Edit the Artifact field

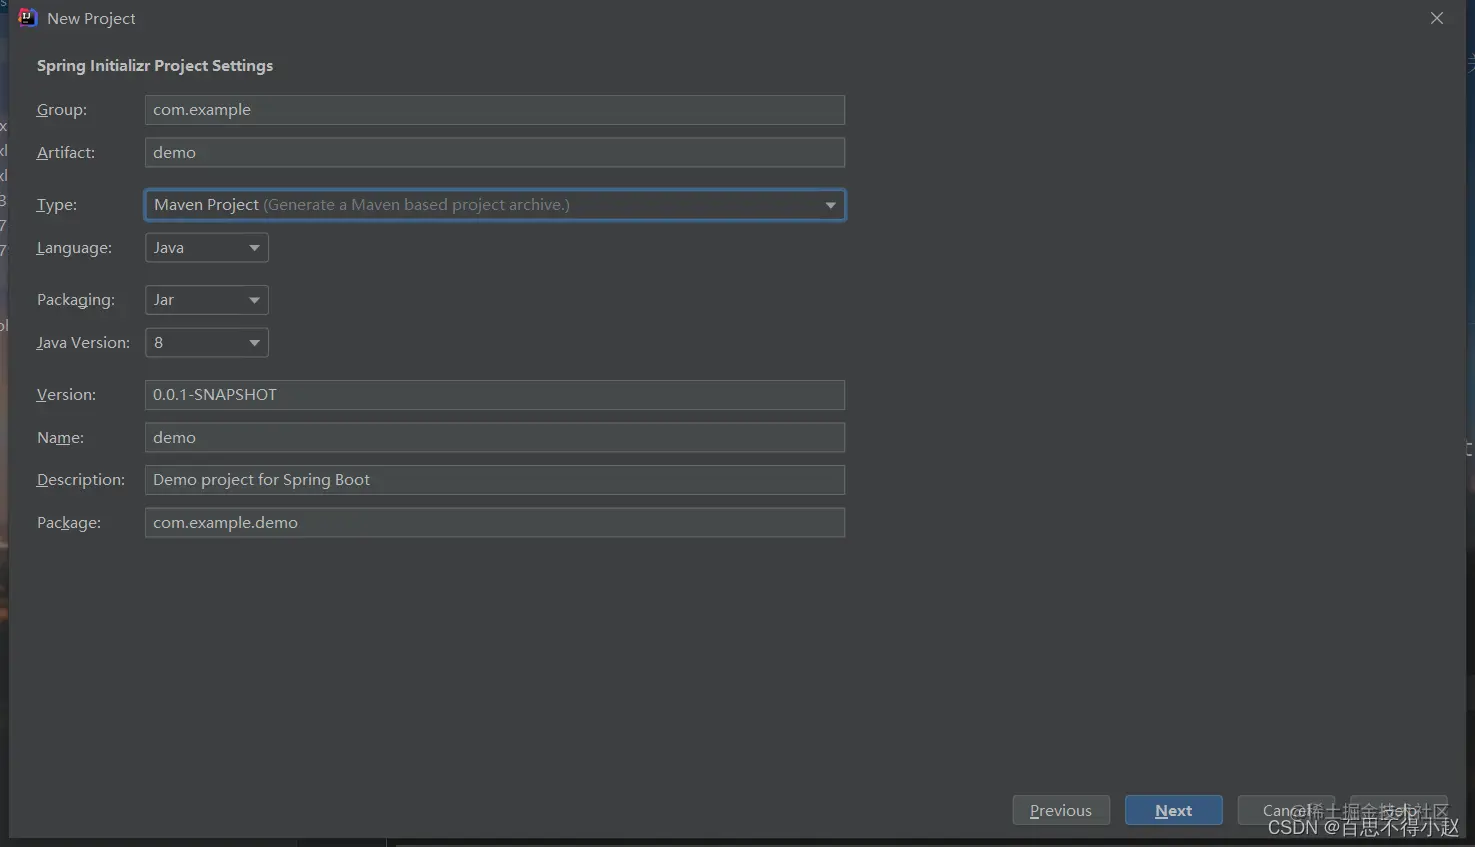point(495,152)
